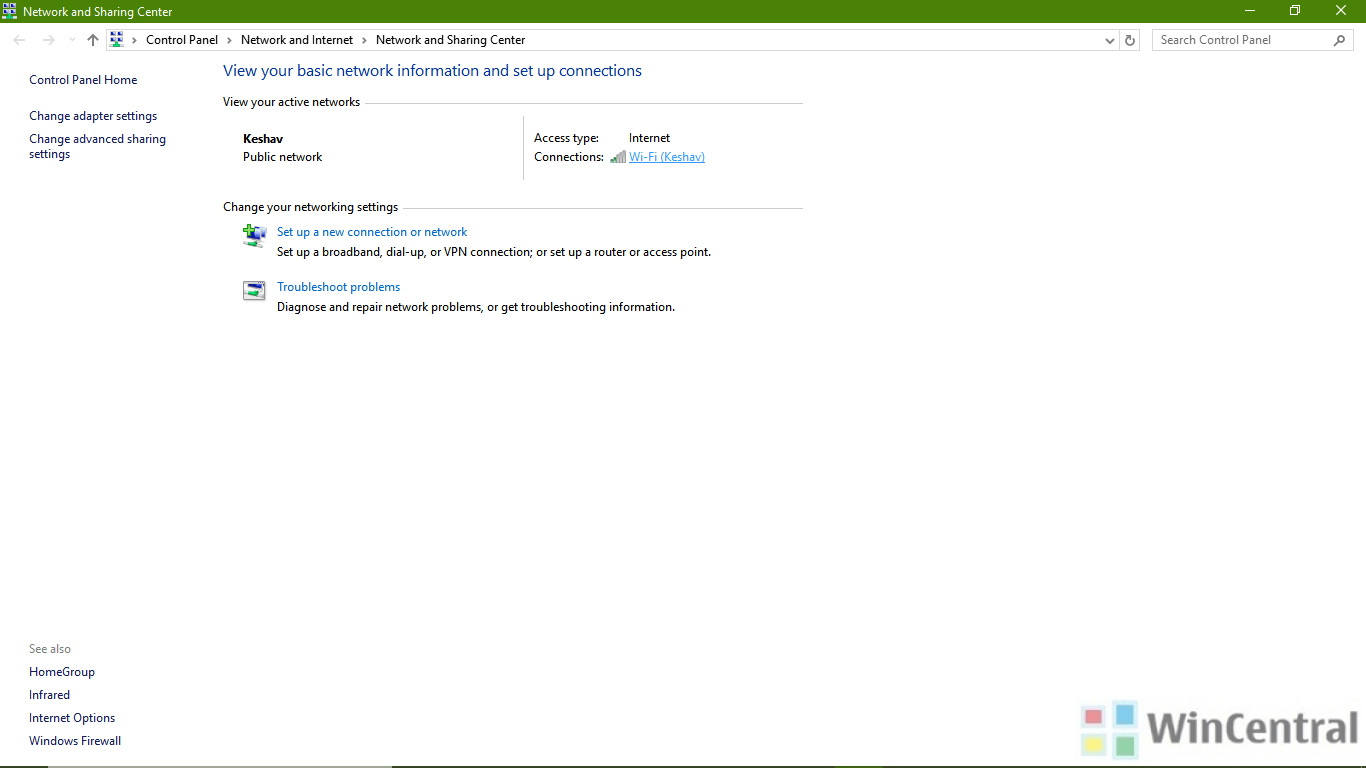
Task: Click the window title bar app icon
Action: point(10,11)
